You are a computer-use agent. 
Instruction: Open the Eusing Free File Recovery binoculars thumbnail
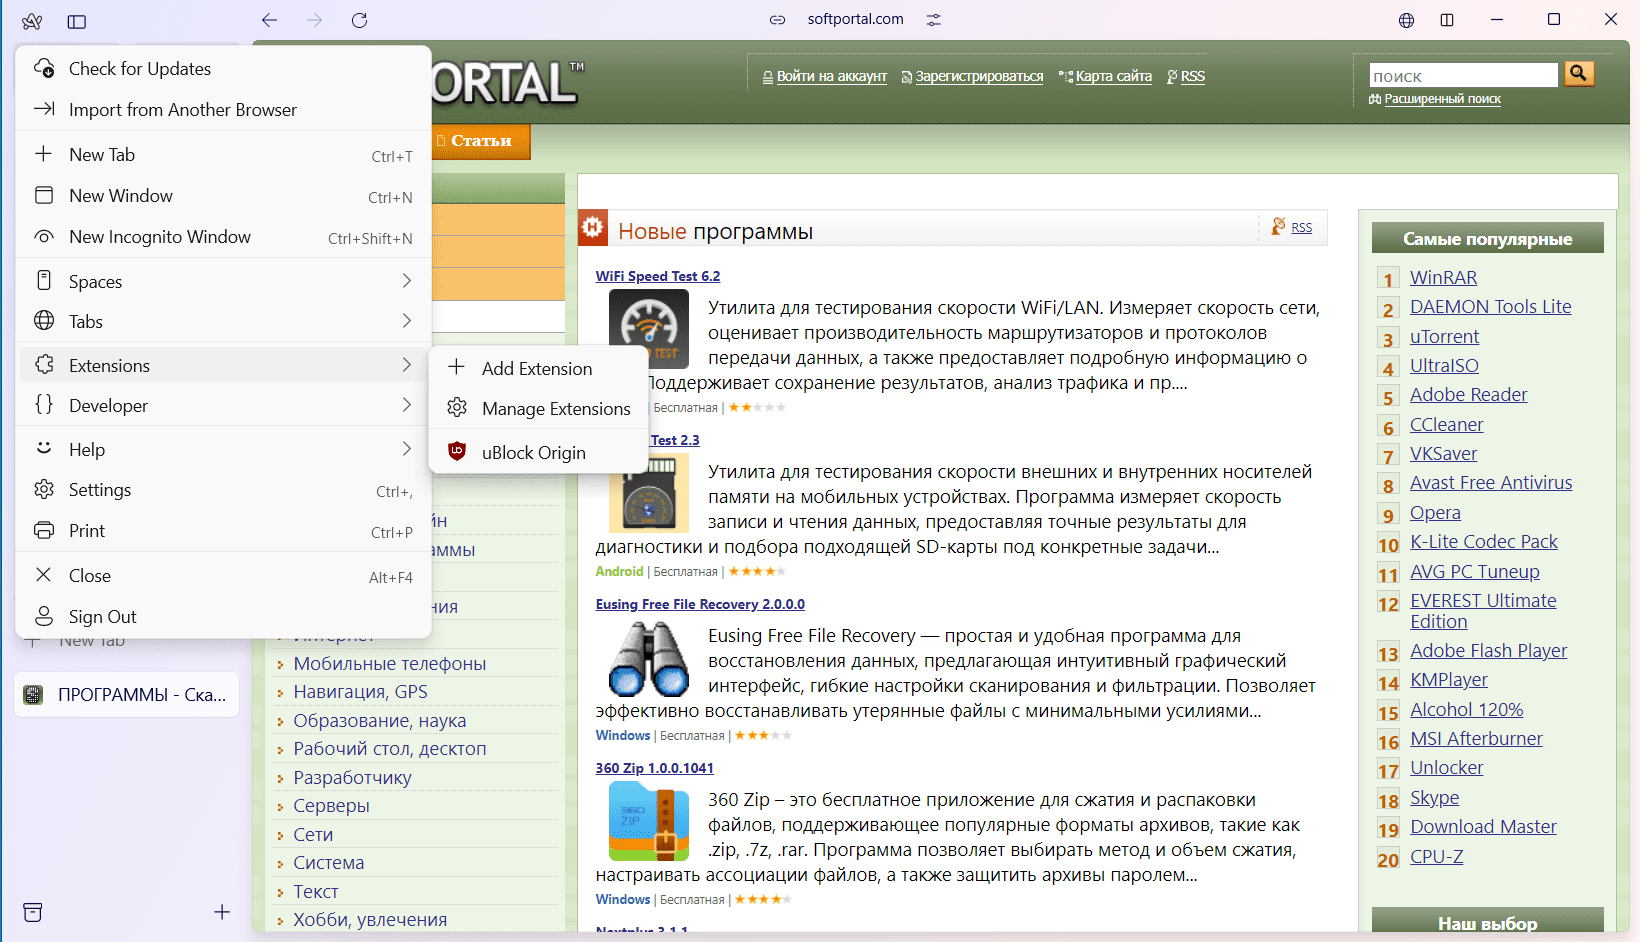click(x=649, y=658)
